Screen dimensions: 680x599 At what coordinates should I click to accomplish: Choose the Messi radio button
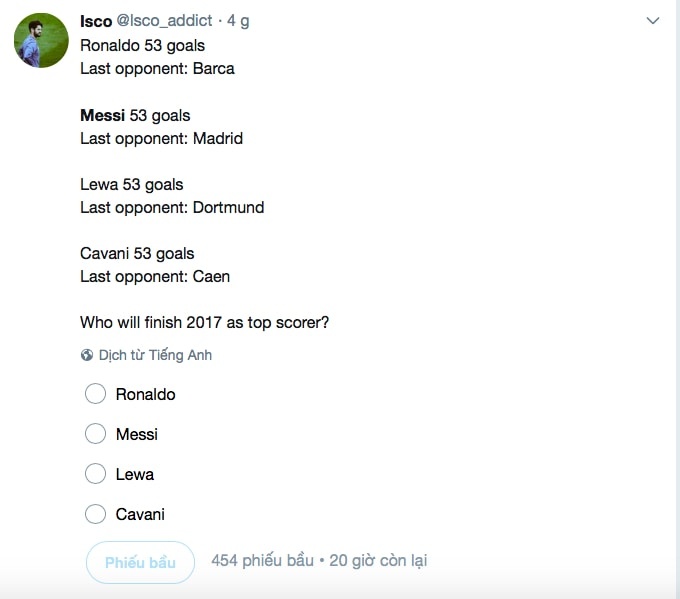(96, 434)
